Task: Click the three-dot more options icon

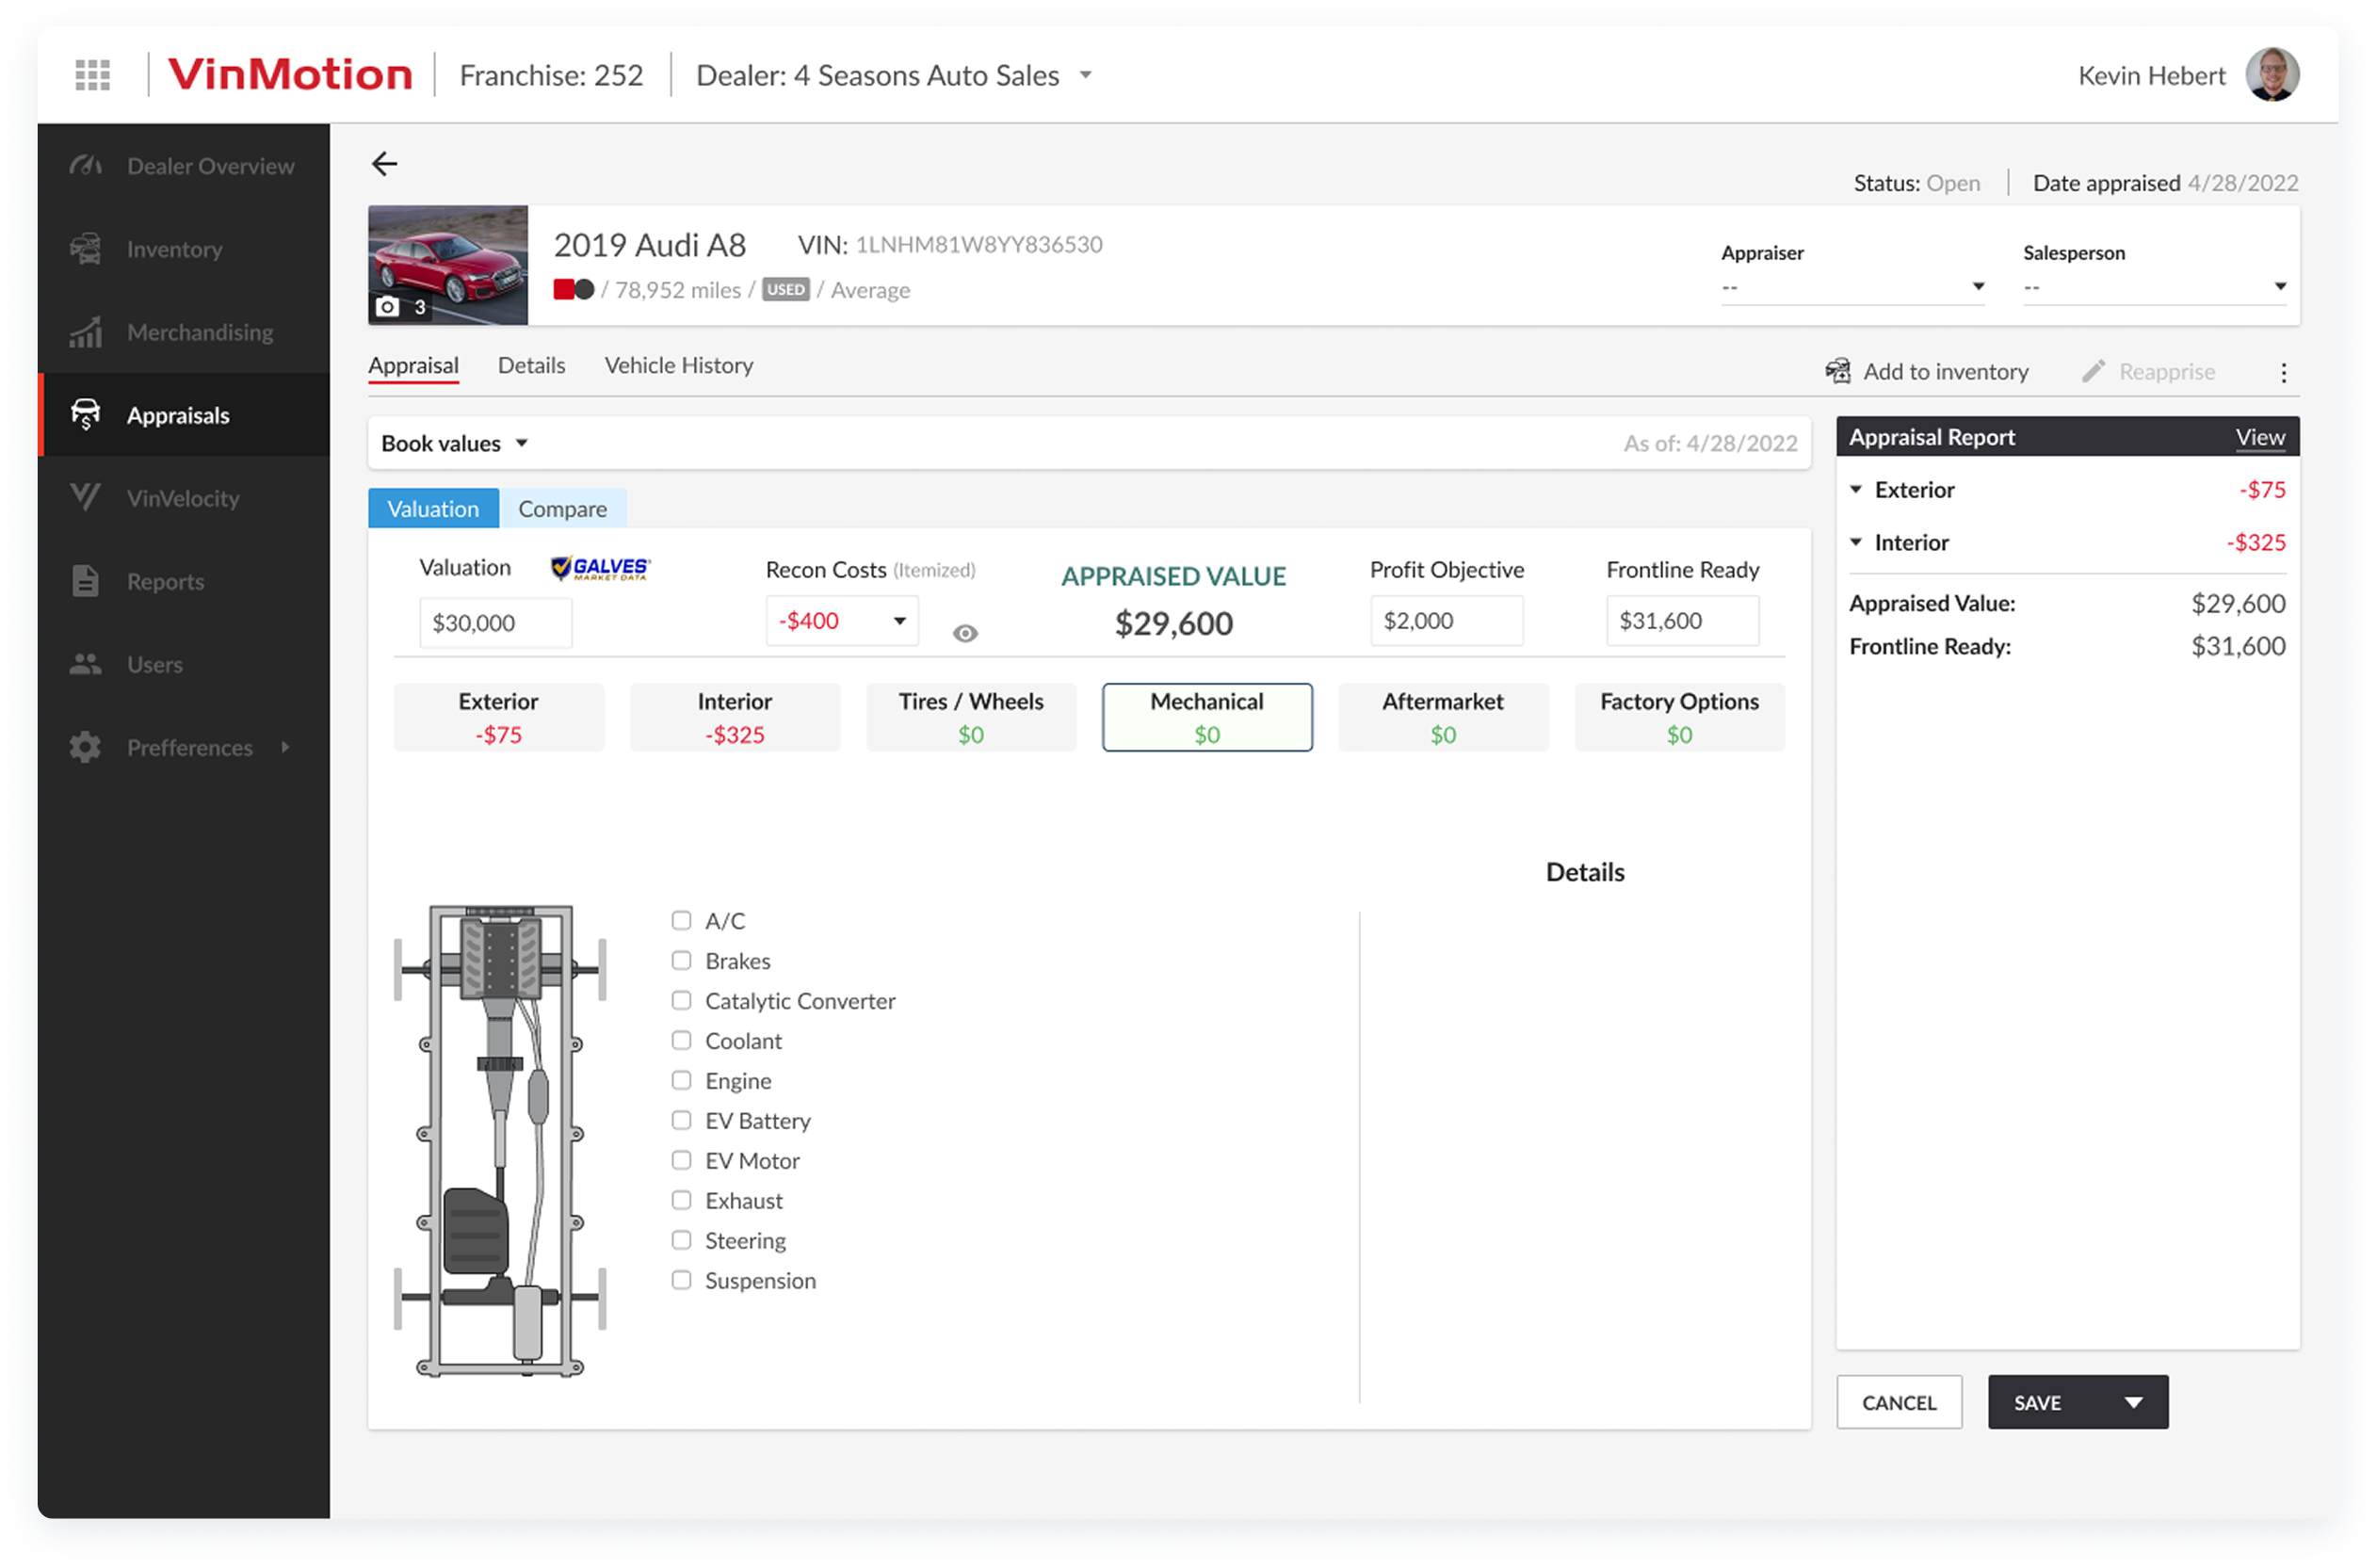Action: [2283, 372]
